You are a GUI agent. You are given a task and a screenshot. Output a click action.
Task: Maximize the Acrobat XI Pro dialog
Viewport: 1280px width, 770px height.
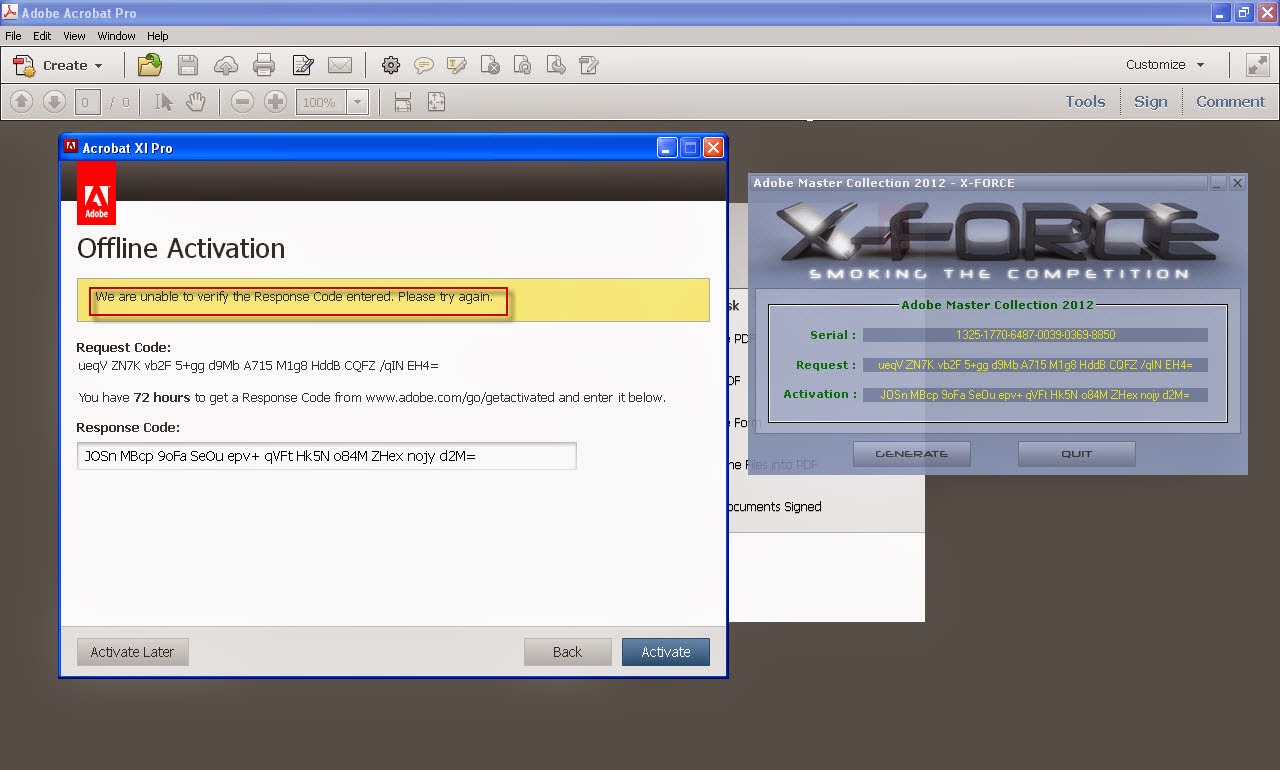click(x=690, y=148)
